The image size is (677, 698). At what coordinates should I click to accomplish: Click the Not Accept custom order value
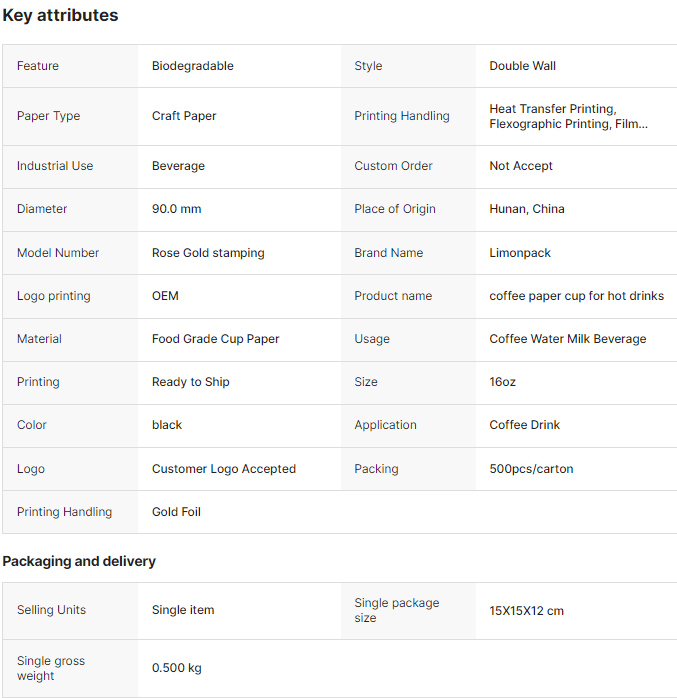tap(521, 166)
